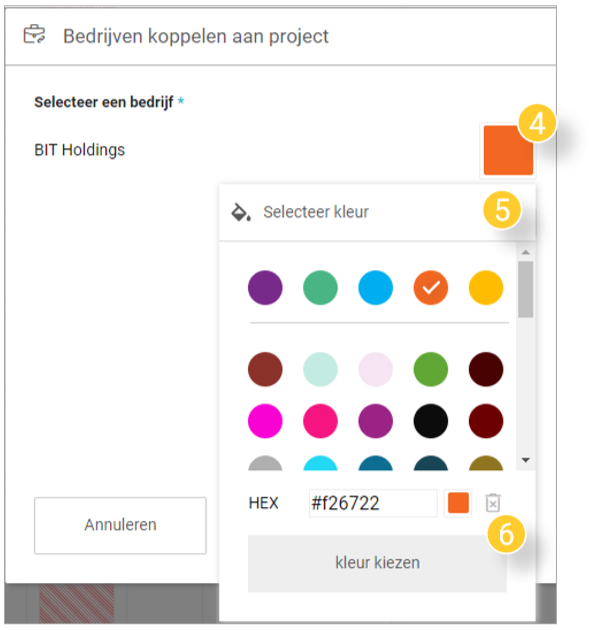Click the HEX input field with #f26722
The image size is (589, 630).
point(373,503)
